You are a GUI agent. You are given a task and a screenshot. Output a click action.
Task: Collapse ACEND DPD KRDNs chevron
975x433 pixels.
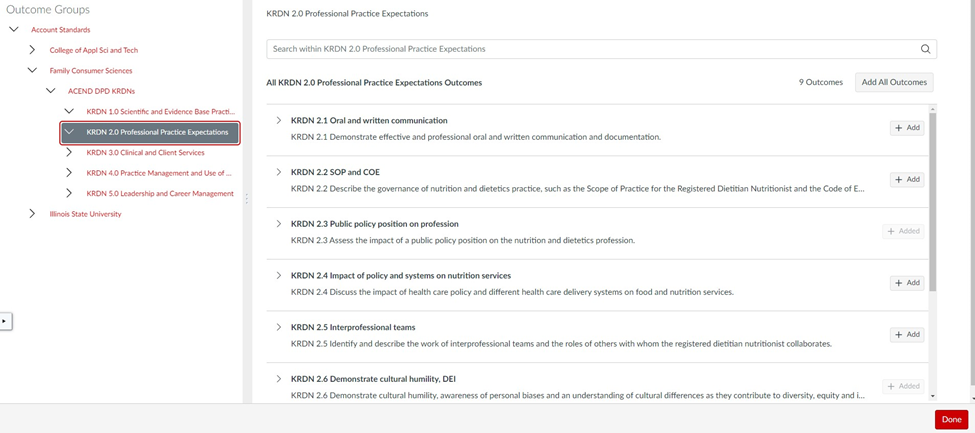point(51,91)
